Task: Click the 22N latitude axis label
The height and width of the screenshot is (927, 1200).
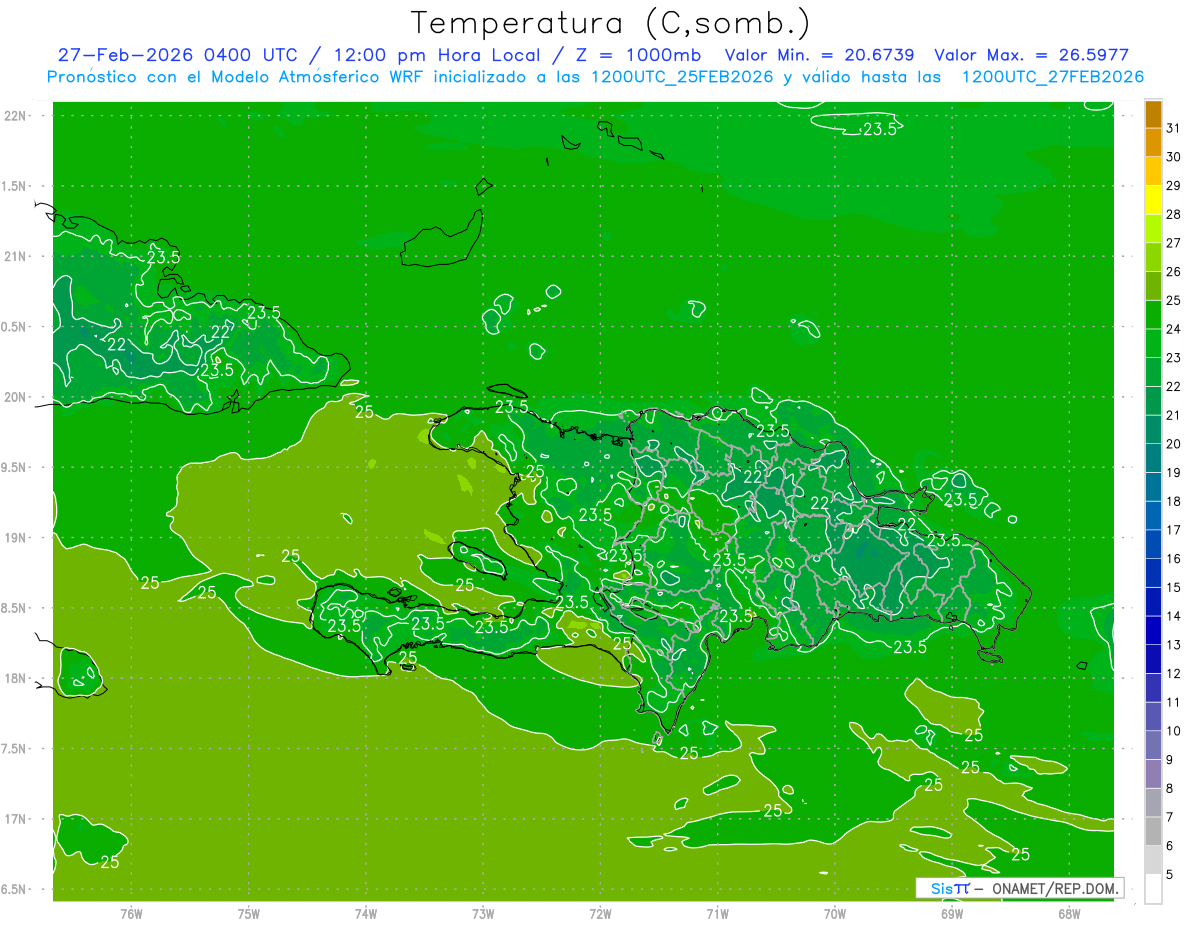Action: pyautogui.click(x=16, y=116)
